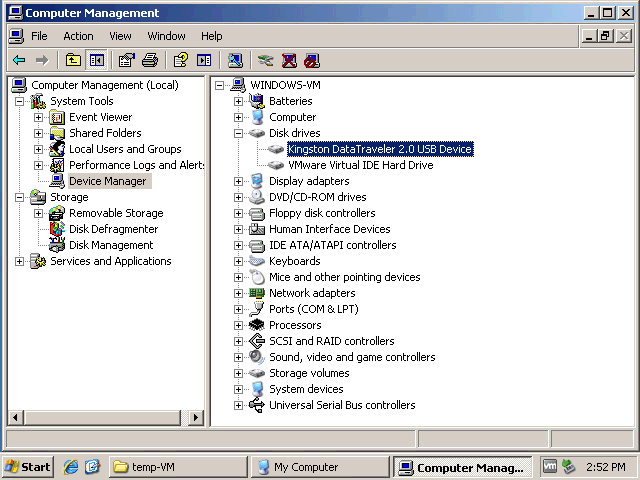The height and width of the screenshot is (480, 640).
Task: Switch to My Computer taskbar button
Action: click(x=320, y=467)
